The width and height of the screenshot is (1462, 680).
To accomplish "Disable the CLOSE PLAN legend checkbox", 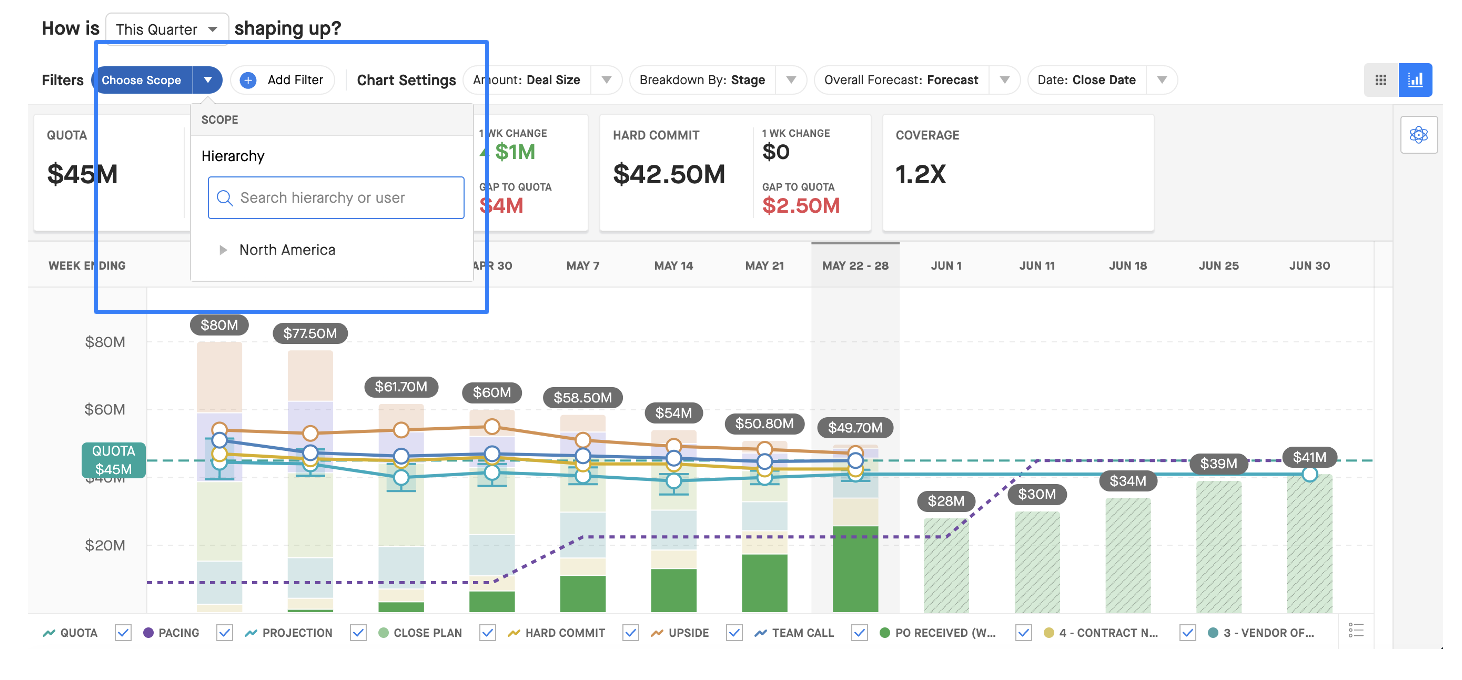I will [488, 633].
